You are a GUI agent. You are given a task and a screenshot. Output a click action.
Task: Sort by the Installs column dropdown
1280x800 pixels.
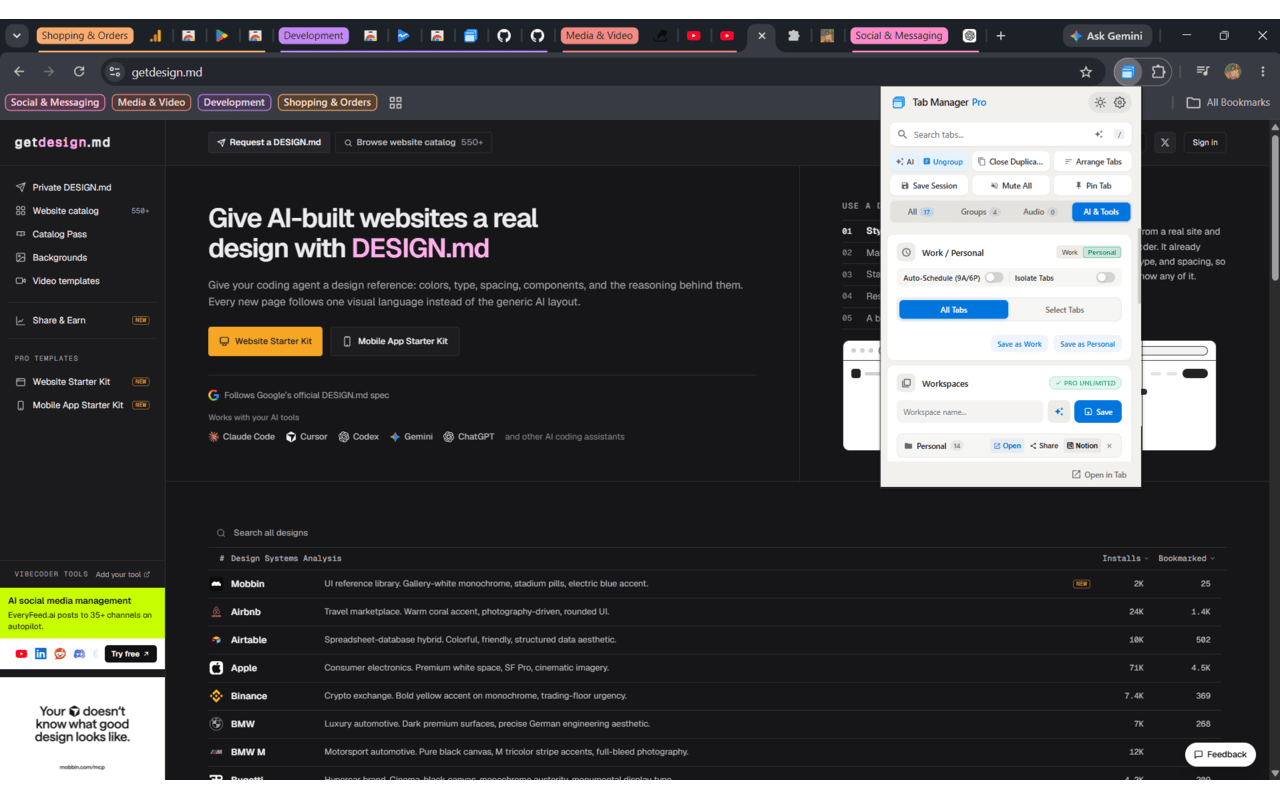[x=1125, y=559]
